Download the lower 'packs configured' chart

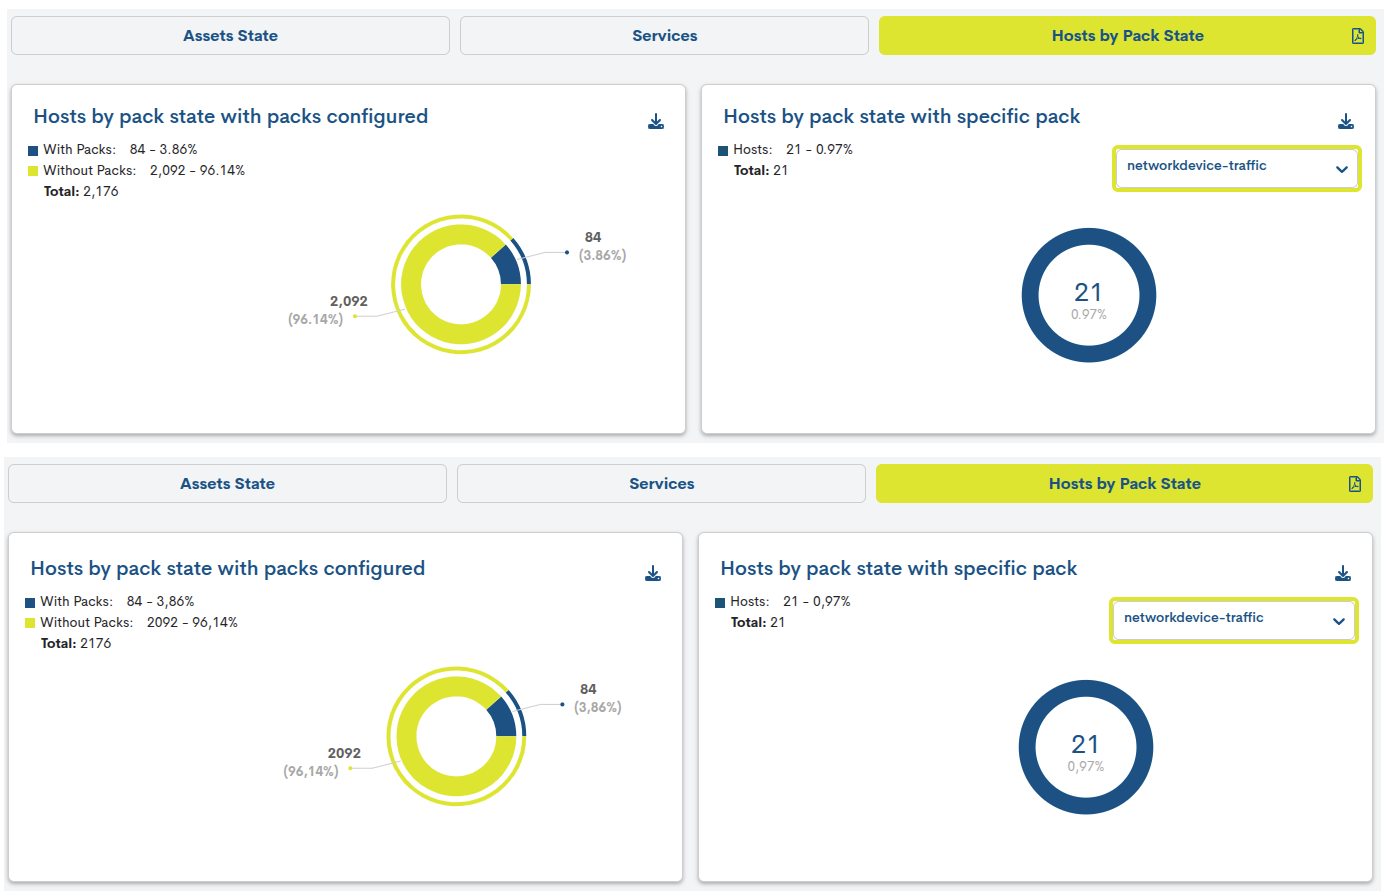[x=653, y=574]
